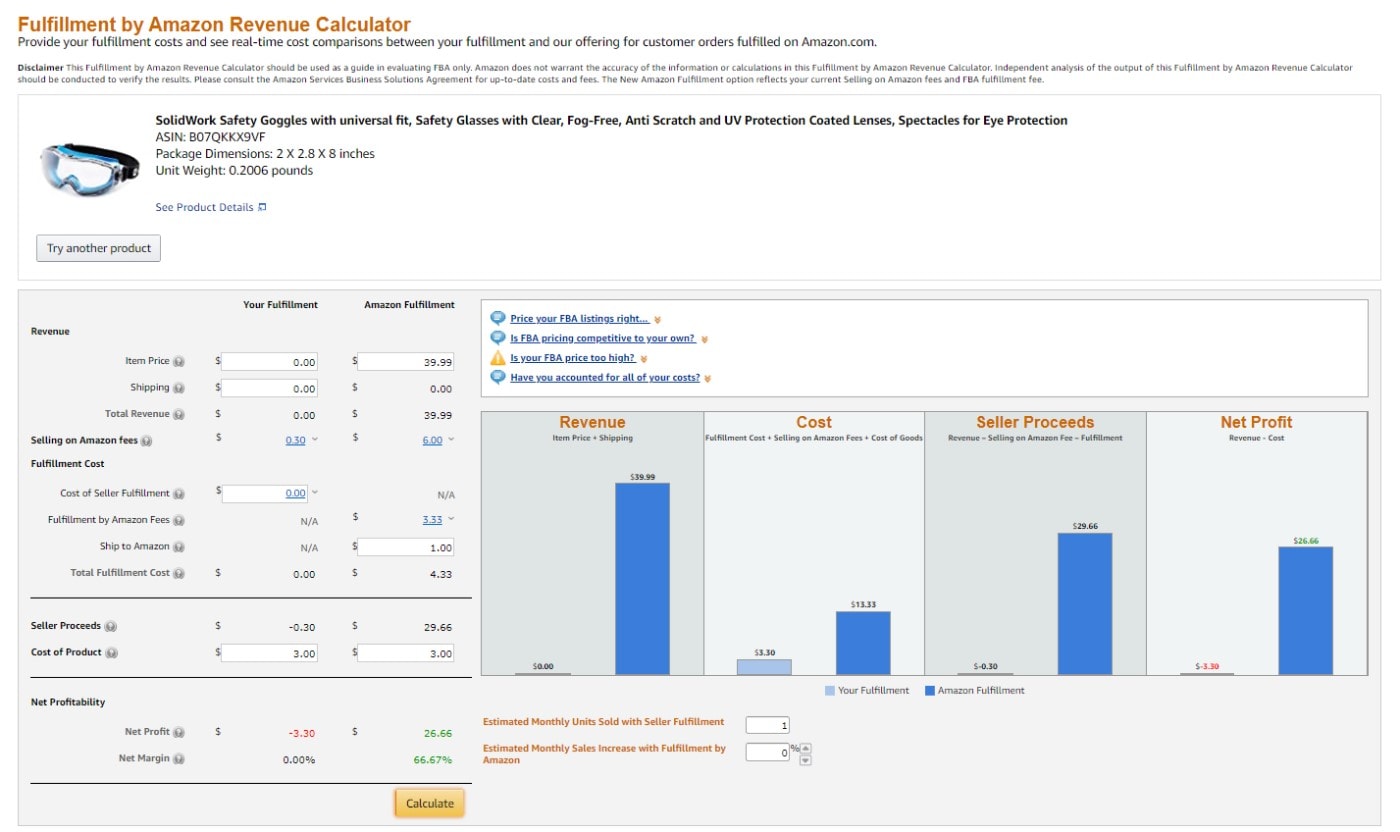Viewport: 1400px width, 832px height.
Task: Click the warning triangle icon beside FBA price too high
Action: [498, 357]
